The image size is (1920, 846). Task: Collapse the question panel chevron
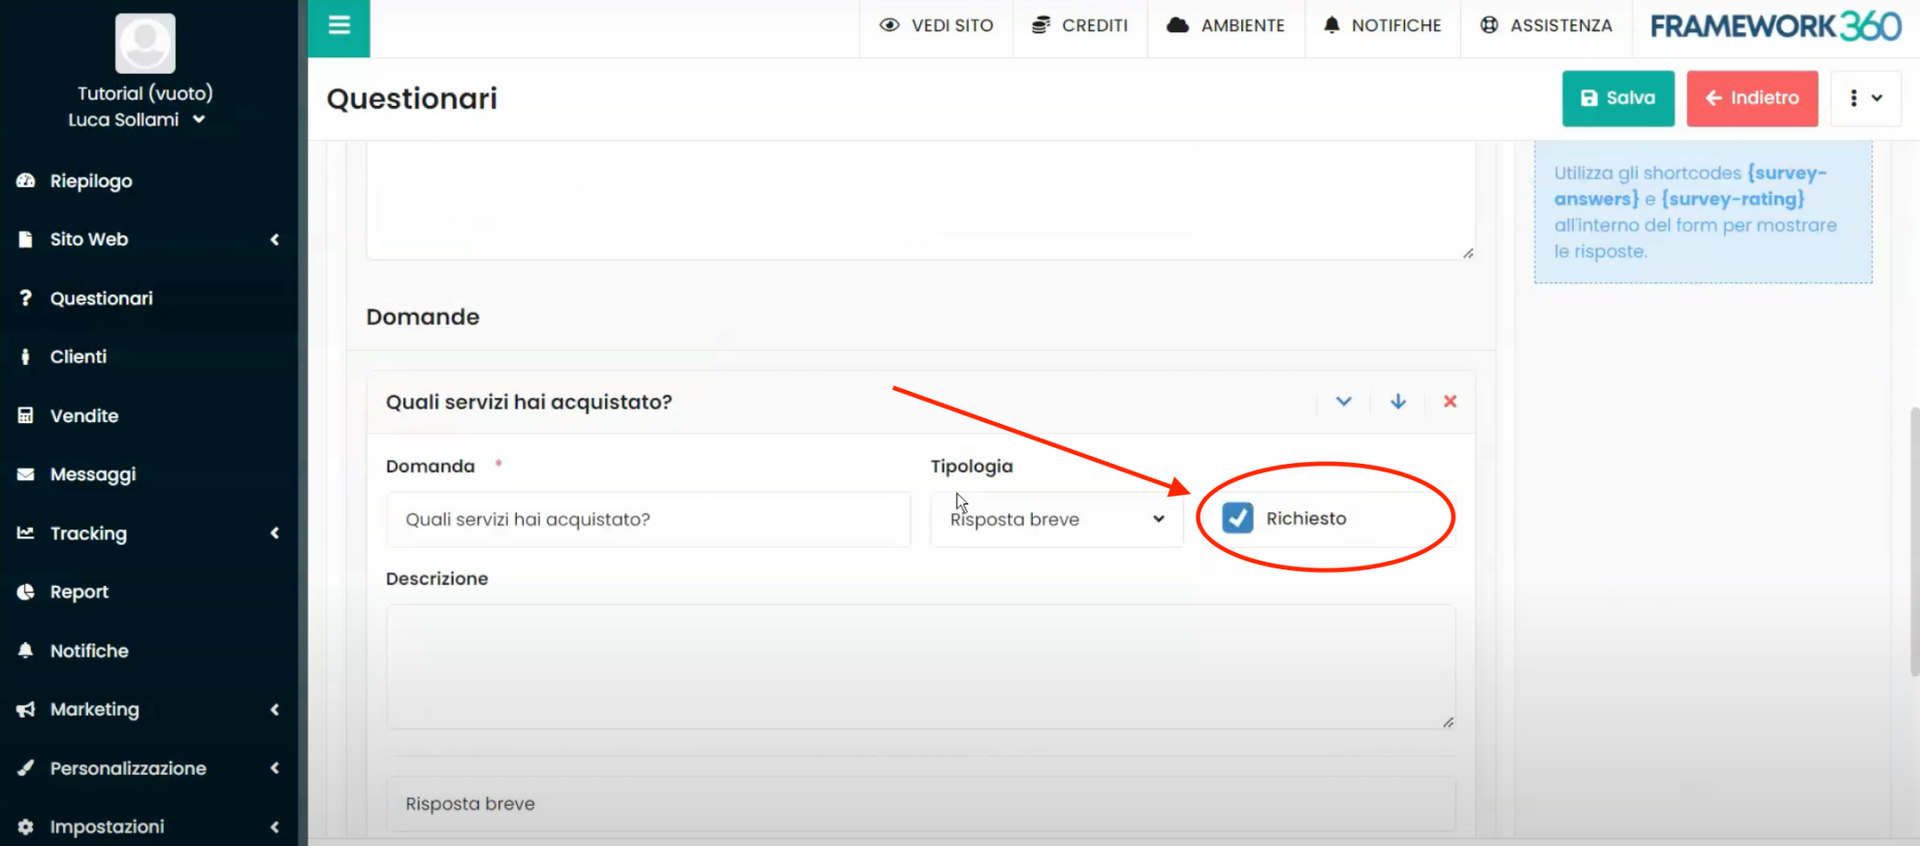click(1343, 401)
